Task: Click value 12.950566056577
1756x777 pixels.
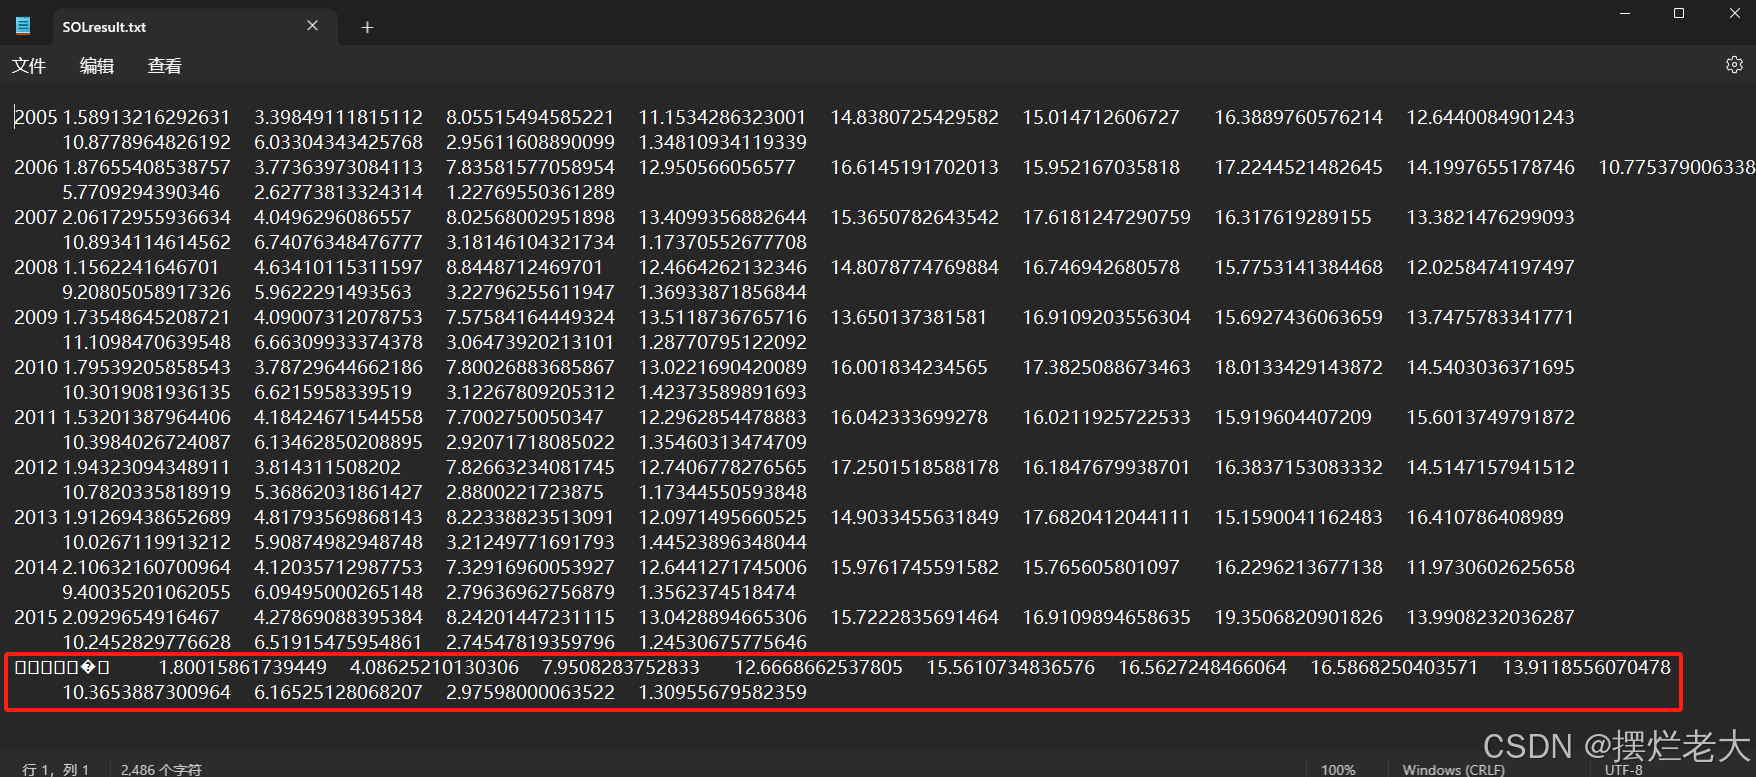Action: 717,167
